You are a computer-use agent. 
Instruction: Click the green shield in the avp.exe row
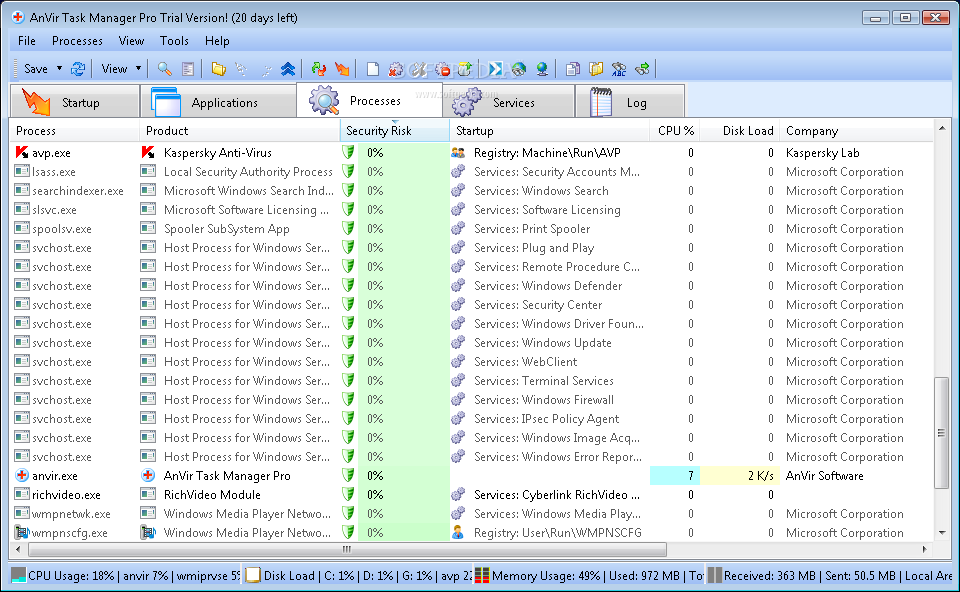[x=348, y=152]
